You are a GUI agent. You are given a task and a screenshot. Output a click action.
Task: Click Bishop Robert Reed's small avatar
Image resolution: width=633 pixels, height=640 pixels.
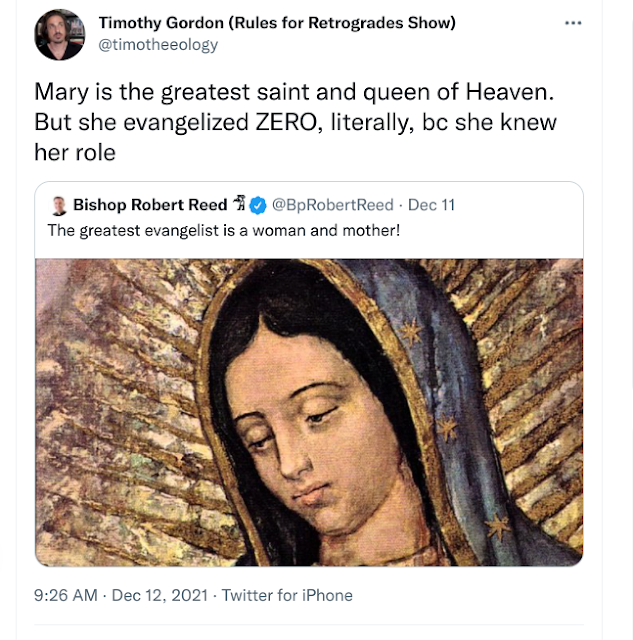59,205
